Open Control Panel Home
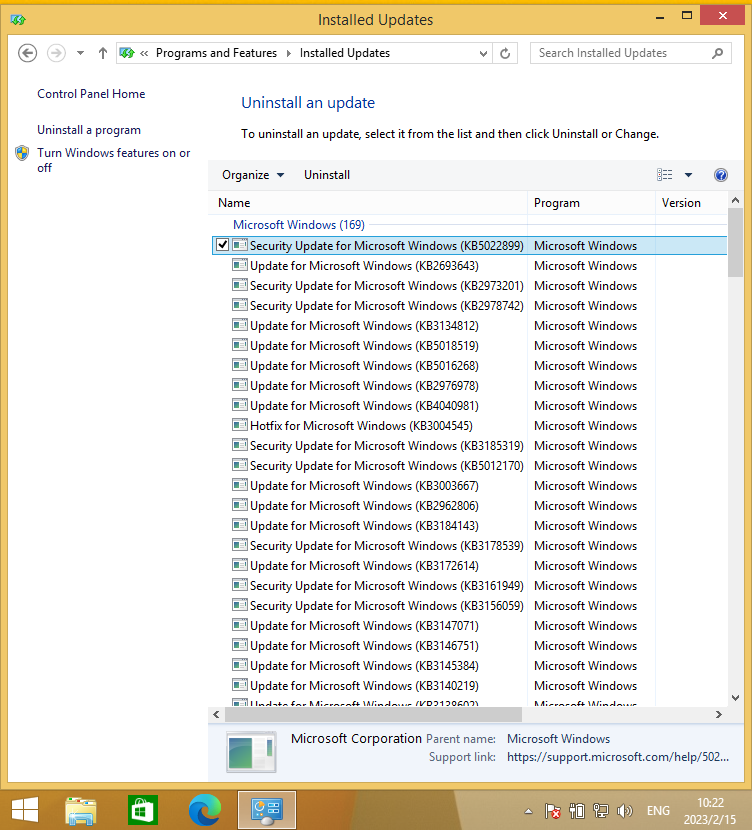 click(x=91, y=94)
